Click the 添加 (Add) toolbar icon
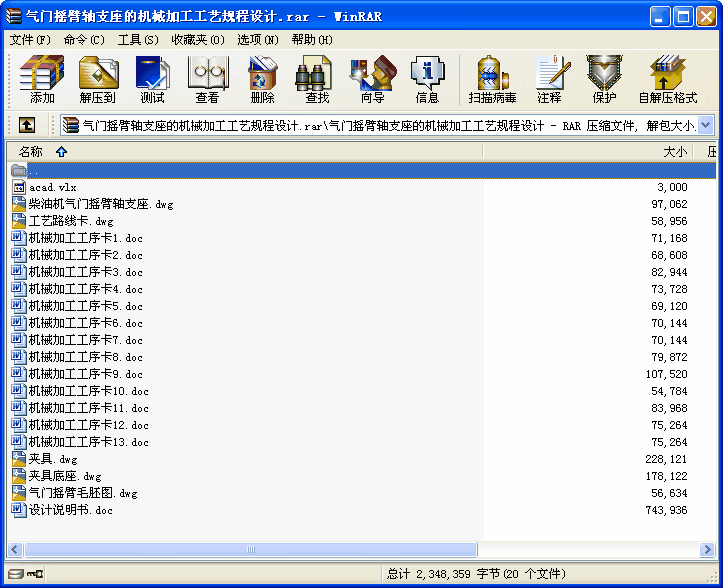 click(x=42, y=79)
